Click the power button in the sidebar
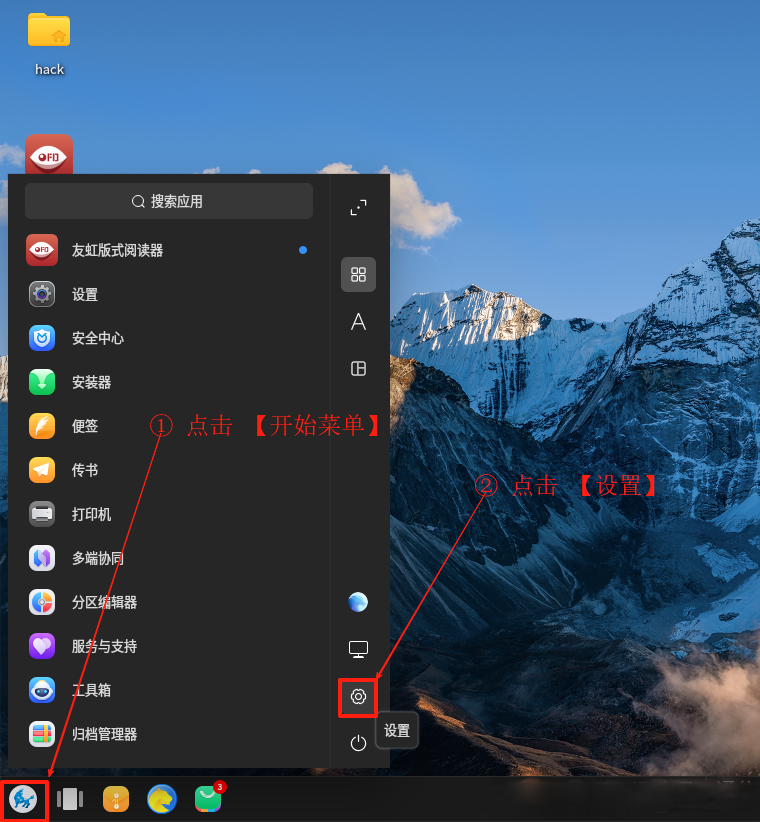 pos(358,742)
